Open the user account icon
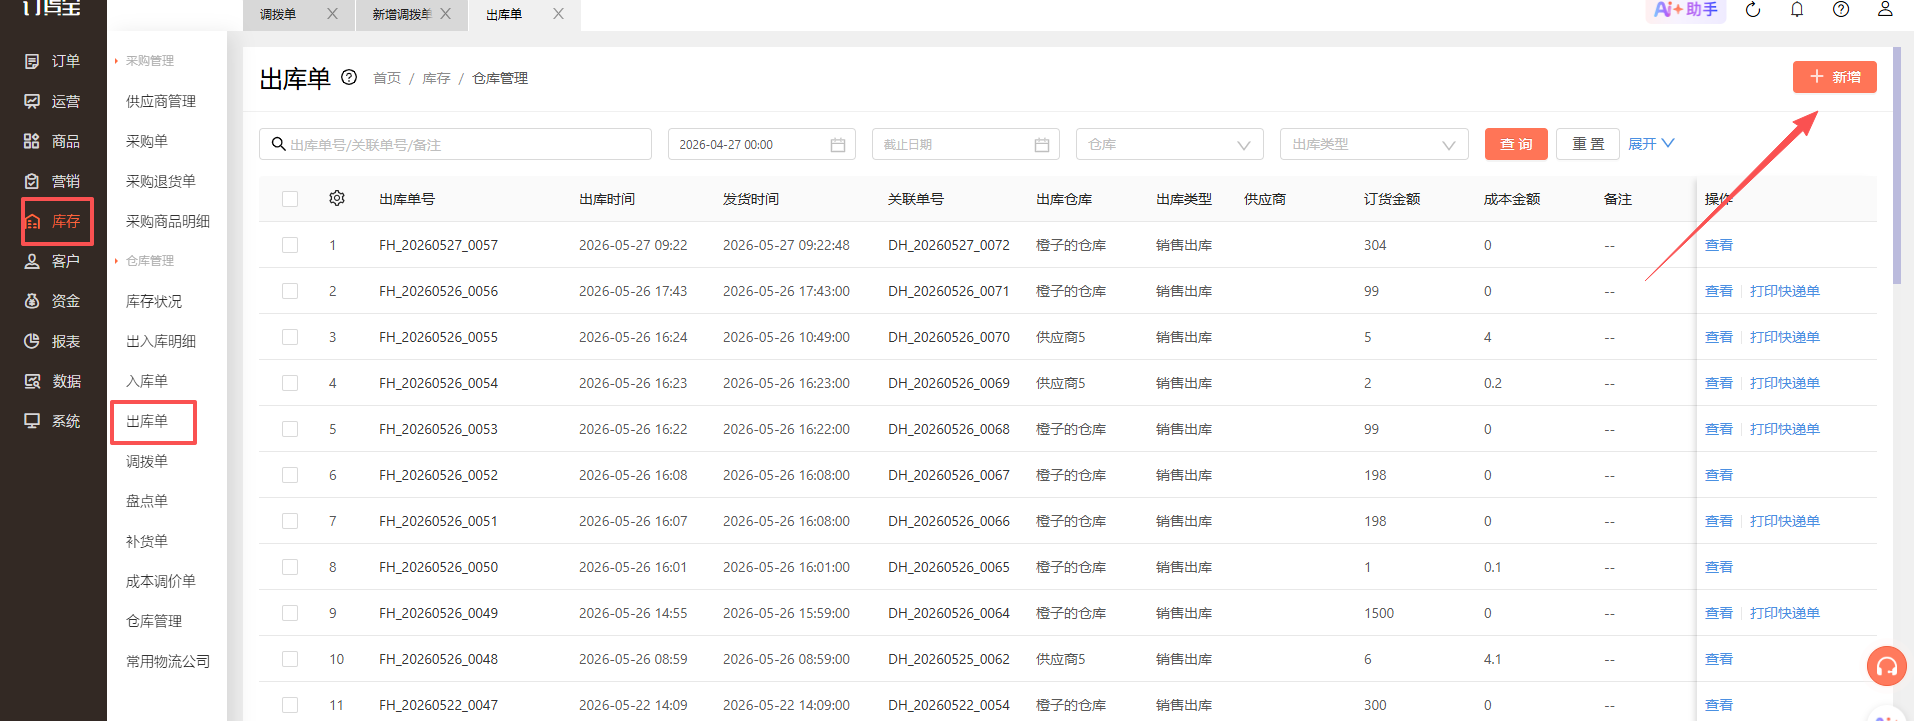The height and width of the screenshot is (721, 1914). (1885, 10)
